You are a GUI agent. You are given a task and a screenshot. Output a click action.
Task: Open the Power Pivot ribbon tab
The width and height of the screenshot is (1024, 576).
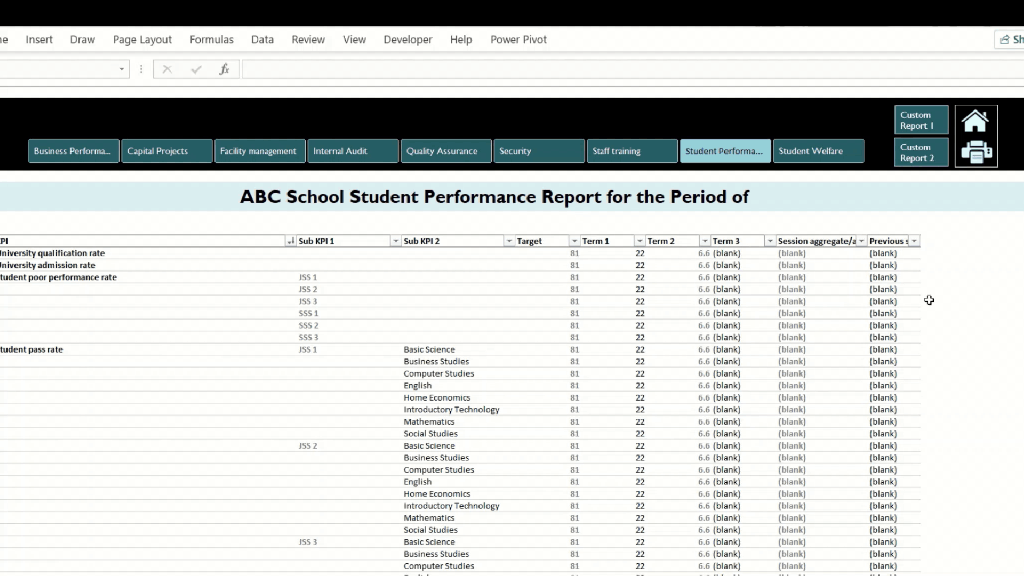(519, 39)
